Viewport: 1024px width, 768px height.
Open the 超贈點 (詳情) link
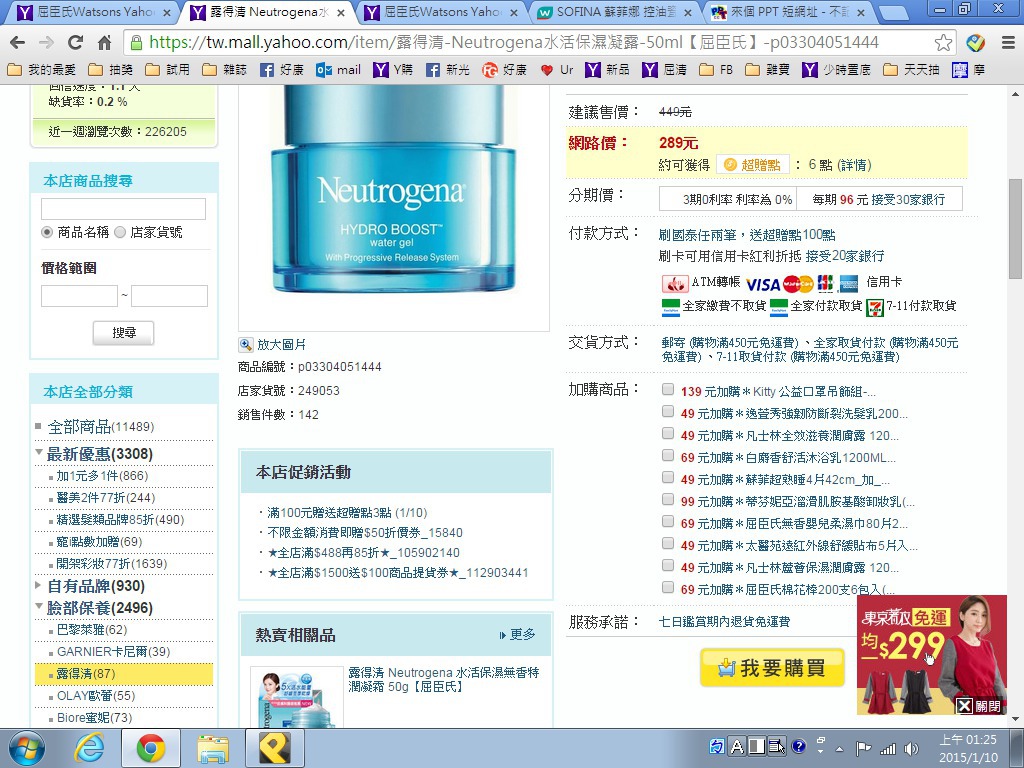click(x=856, y=165)
